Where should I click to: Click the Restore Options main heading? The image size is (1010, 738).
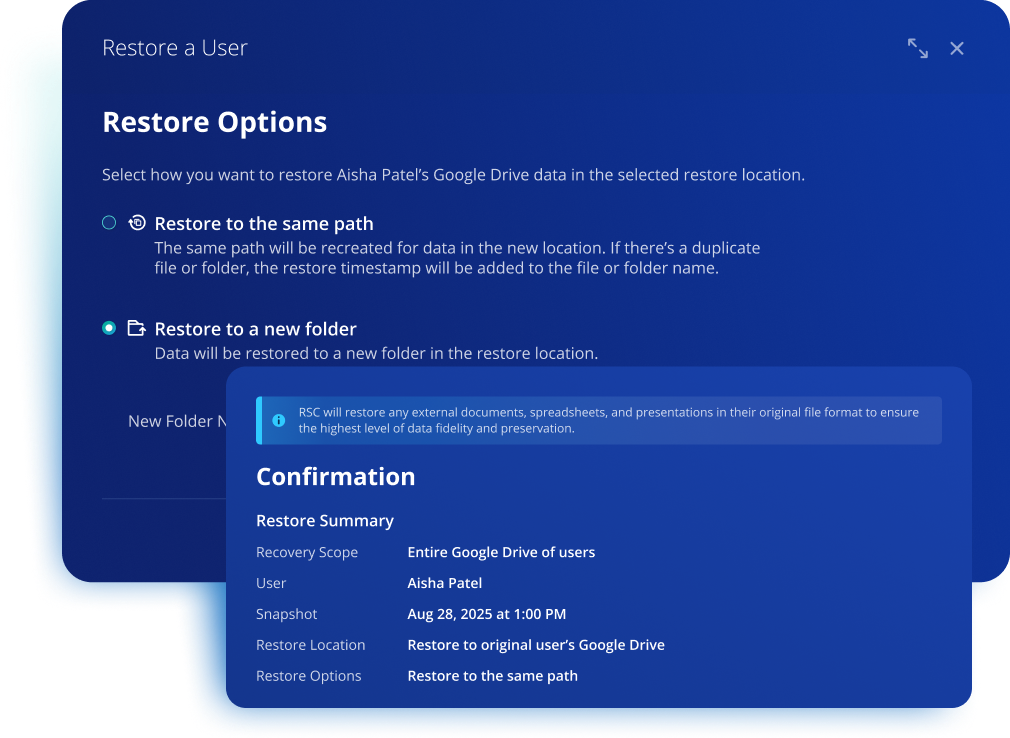(x=215, y=122)
